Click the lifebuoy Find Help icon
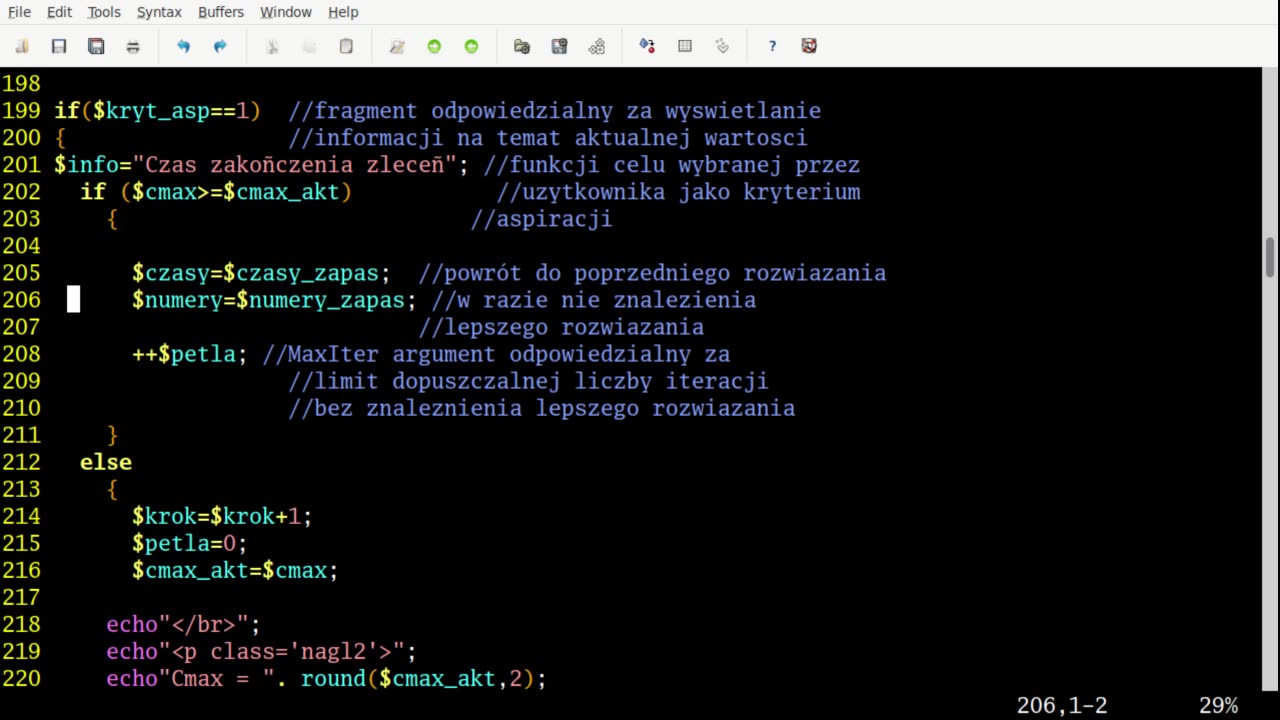This screenshot has width=1280, height=720. click(x=809, y=46)
